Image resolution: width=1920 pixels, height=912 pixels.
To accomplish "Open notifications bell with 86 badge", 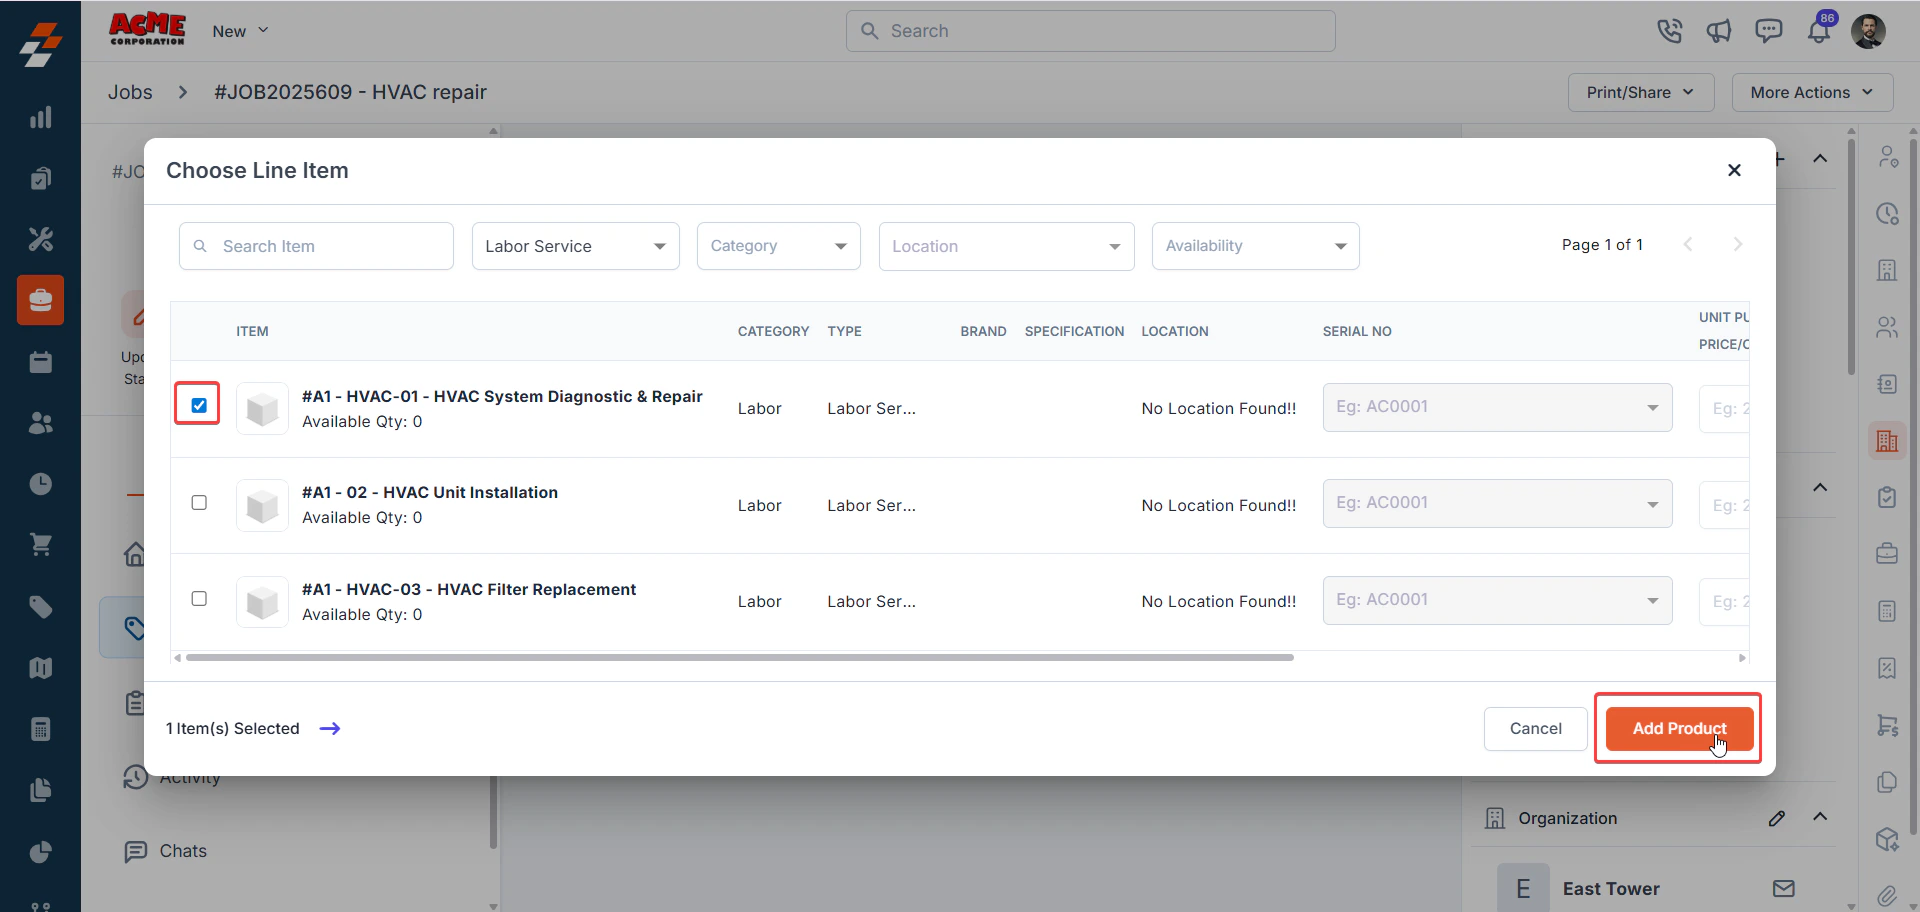I will [1819, 30].
